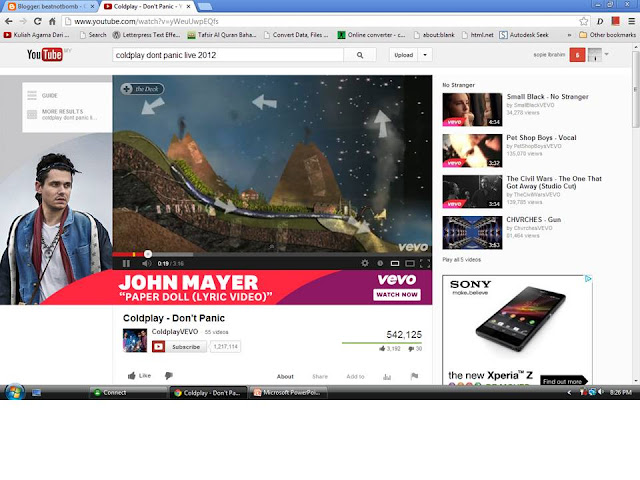This screenshot has height=480, width=640.
Task: Click Watch Now on John Mayer banner
Action: tap(397, 295)
